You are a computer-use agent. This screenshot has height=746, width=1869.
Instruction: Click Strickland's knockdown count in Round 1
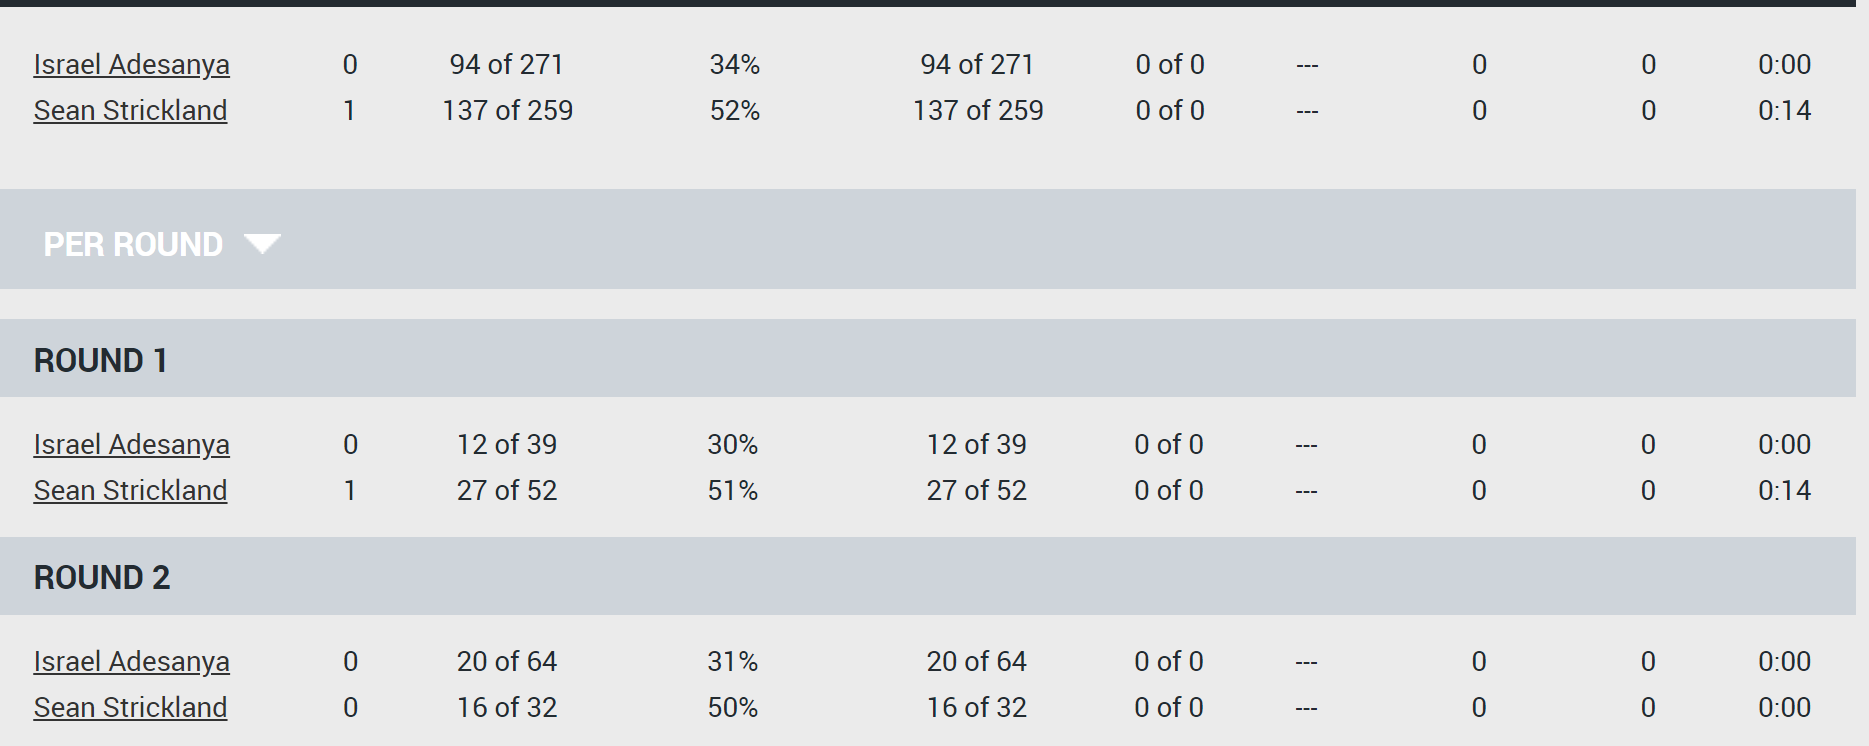(x=350, y=491)
